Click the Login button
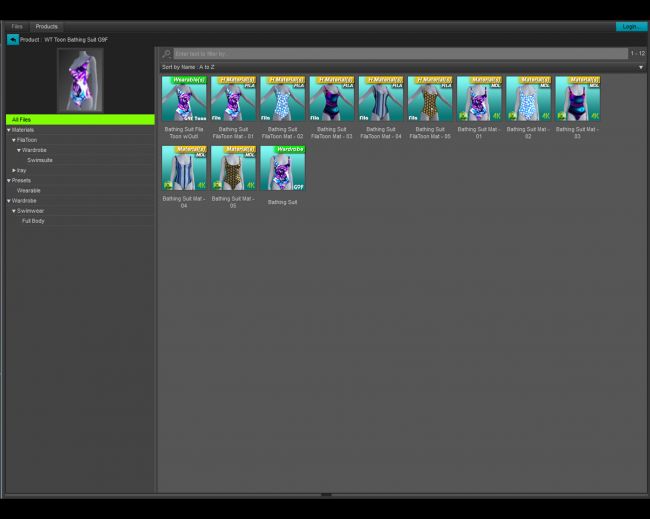The height and width of the screenshot is (519, 650). pos(630,26)
